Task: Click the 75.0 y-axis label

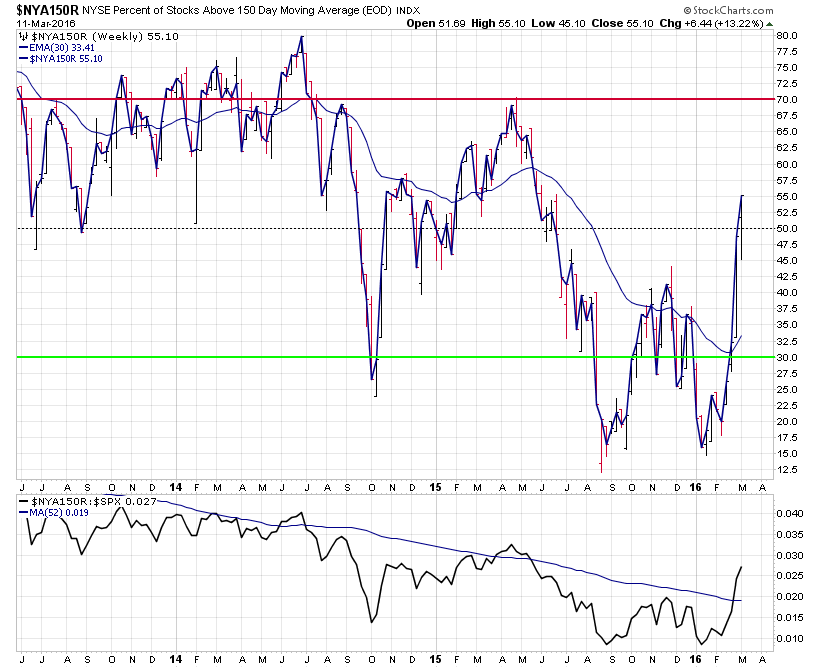Action: 787,67
